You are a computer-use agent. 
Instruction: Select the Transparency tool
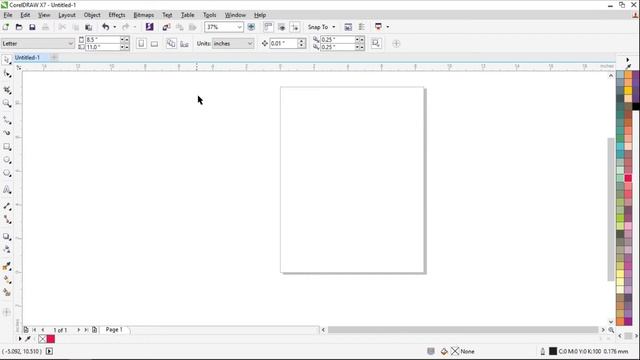[x=7, y=249]
